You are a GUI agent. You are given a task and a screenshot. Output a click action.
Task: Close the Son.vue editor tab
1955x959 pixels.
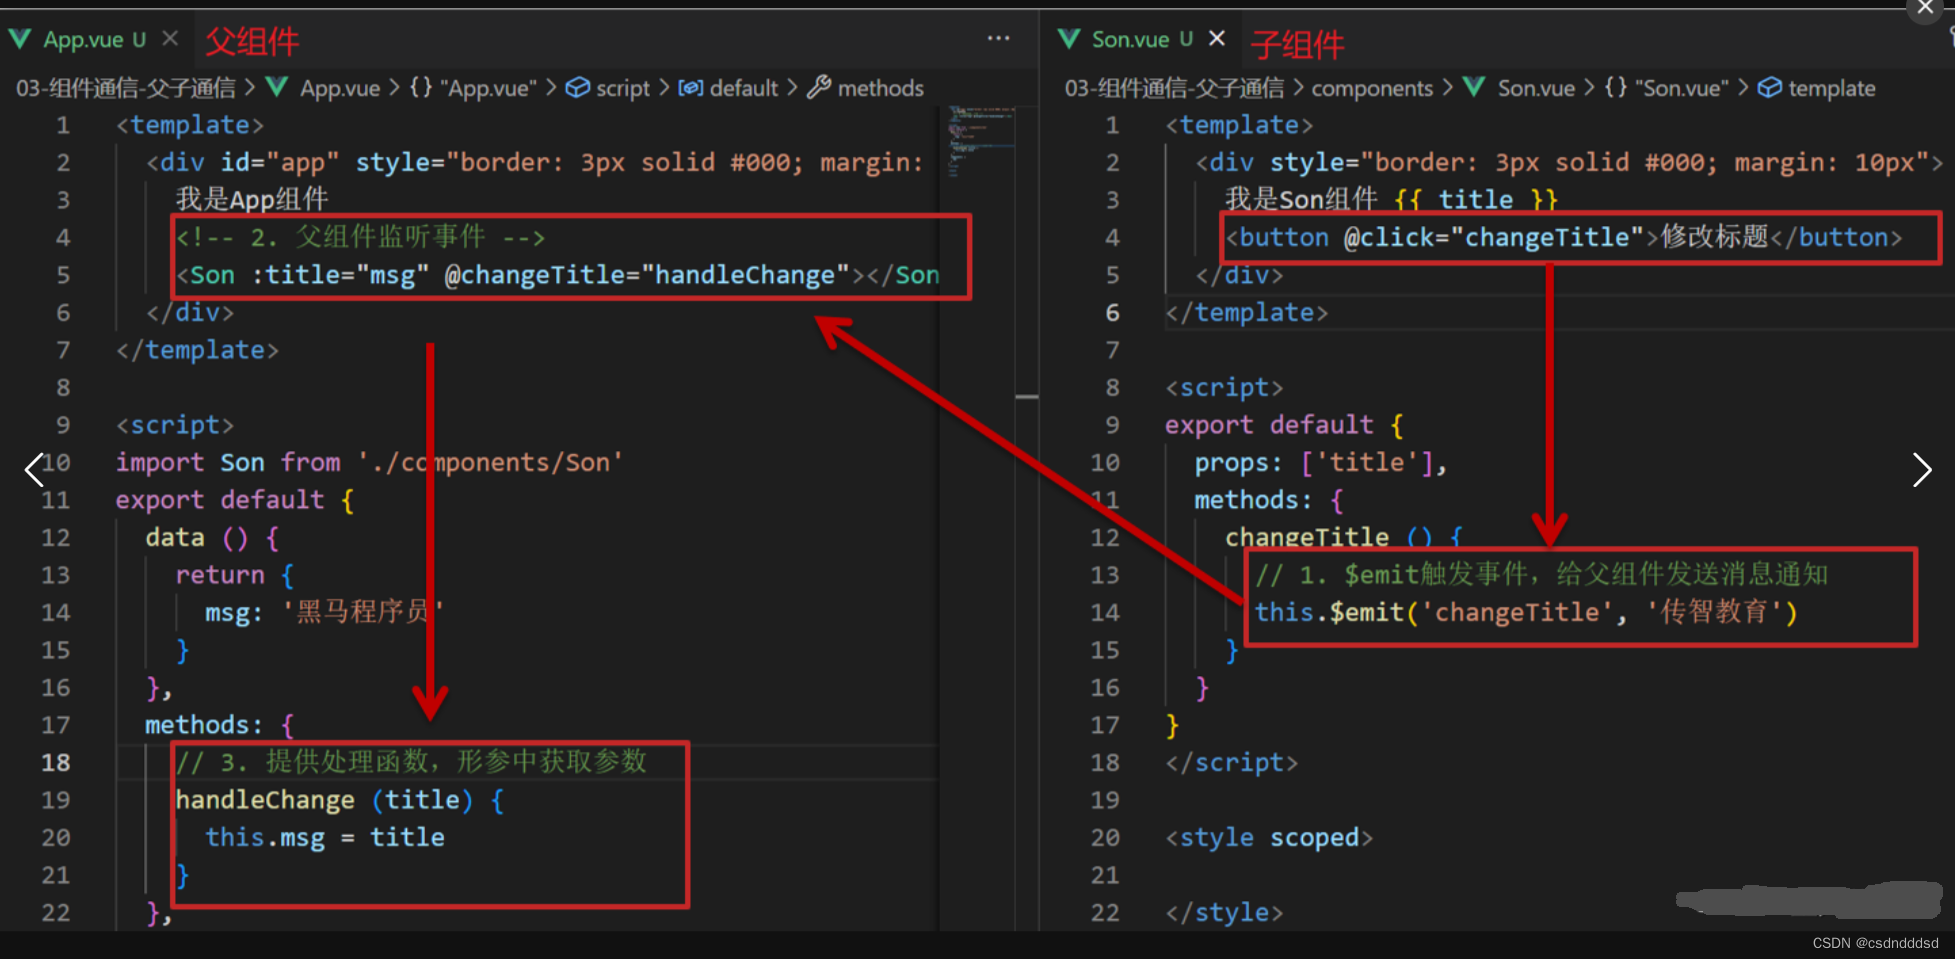pos(1217,39)
